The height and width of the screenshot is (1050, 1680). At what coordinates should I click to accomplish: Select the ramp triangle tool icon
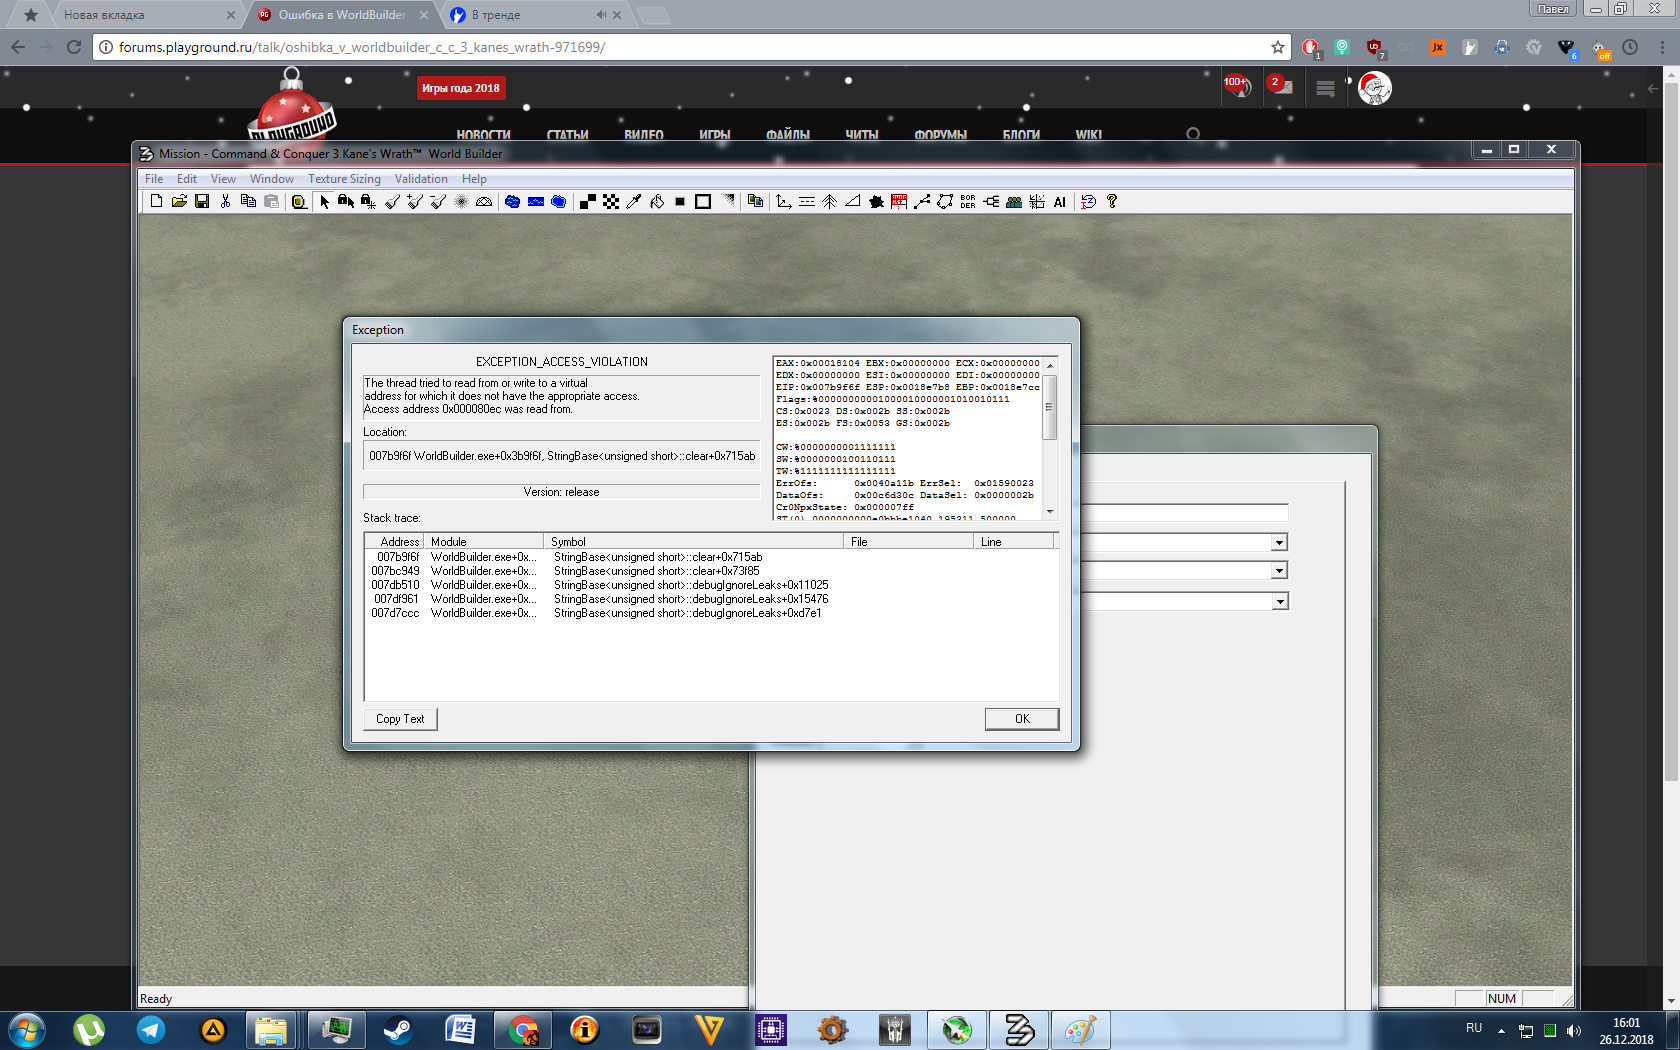coord(852,202)
